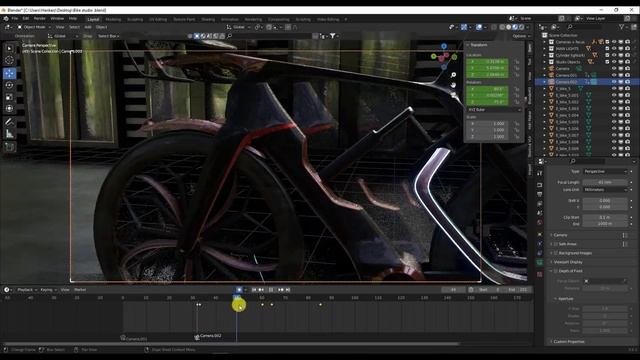The image size is (640, 360).
Task: Click Output properties tab icon
Action: click(540, 194)
